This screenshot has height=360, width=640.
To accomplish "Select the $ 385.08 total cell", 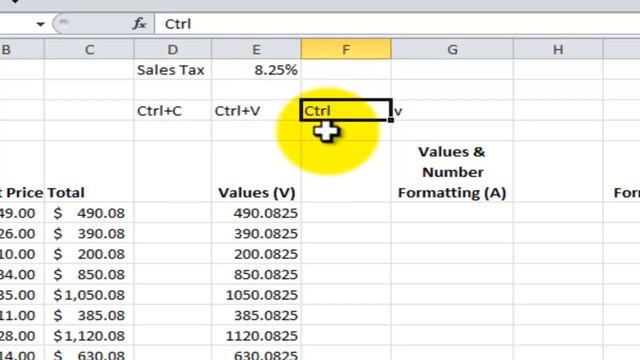I will 89,315.
